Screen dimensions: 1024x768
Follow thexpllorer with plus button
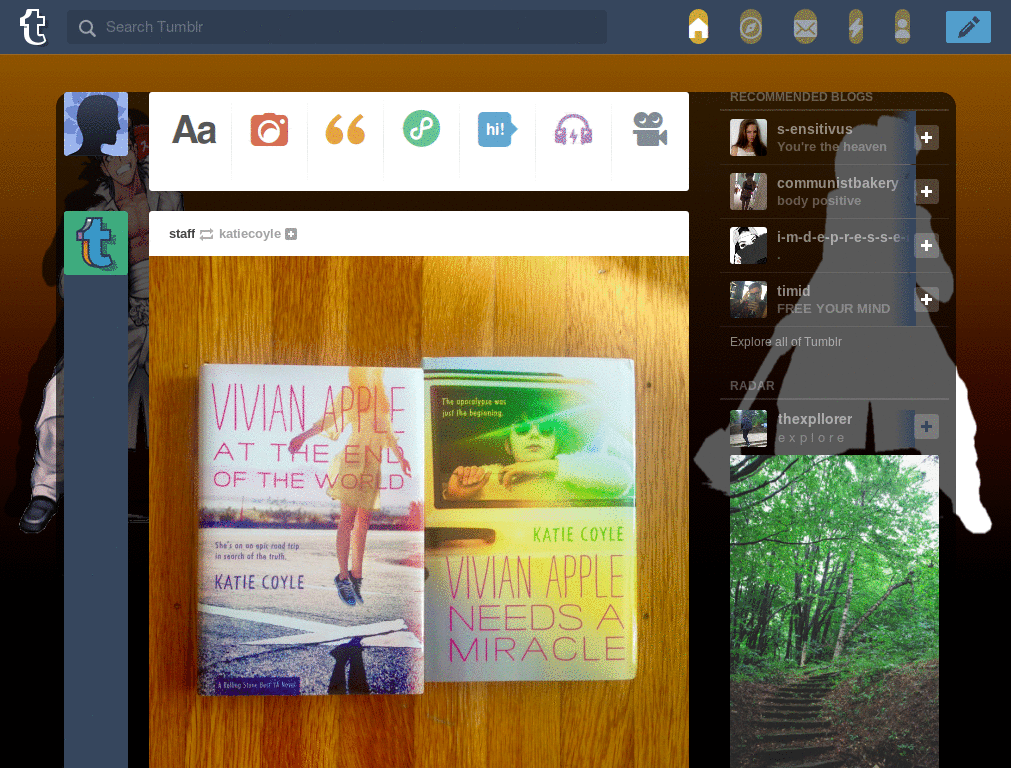926,427
